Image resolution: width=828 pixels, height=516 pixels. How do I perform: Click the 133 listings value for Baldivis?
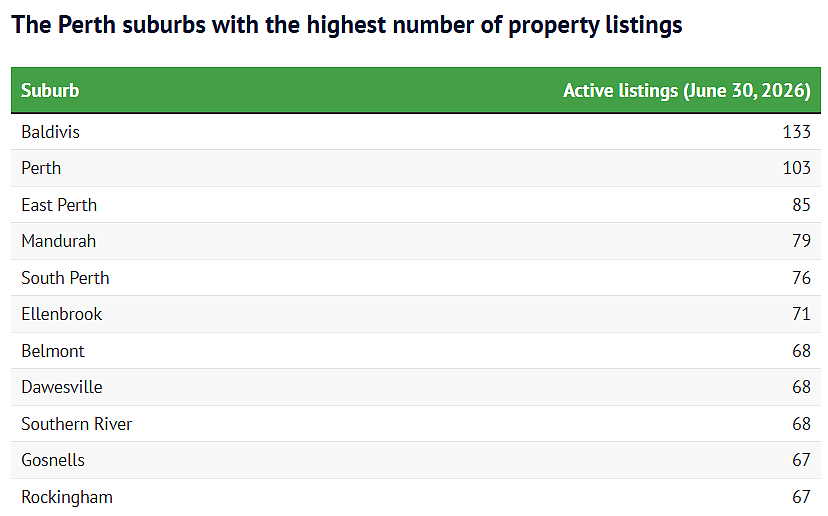click(x=796, y=132)
